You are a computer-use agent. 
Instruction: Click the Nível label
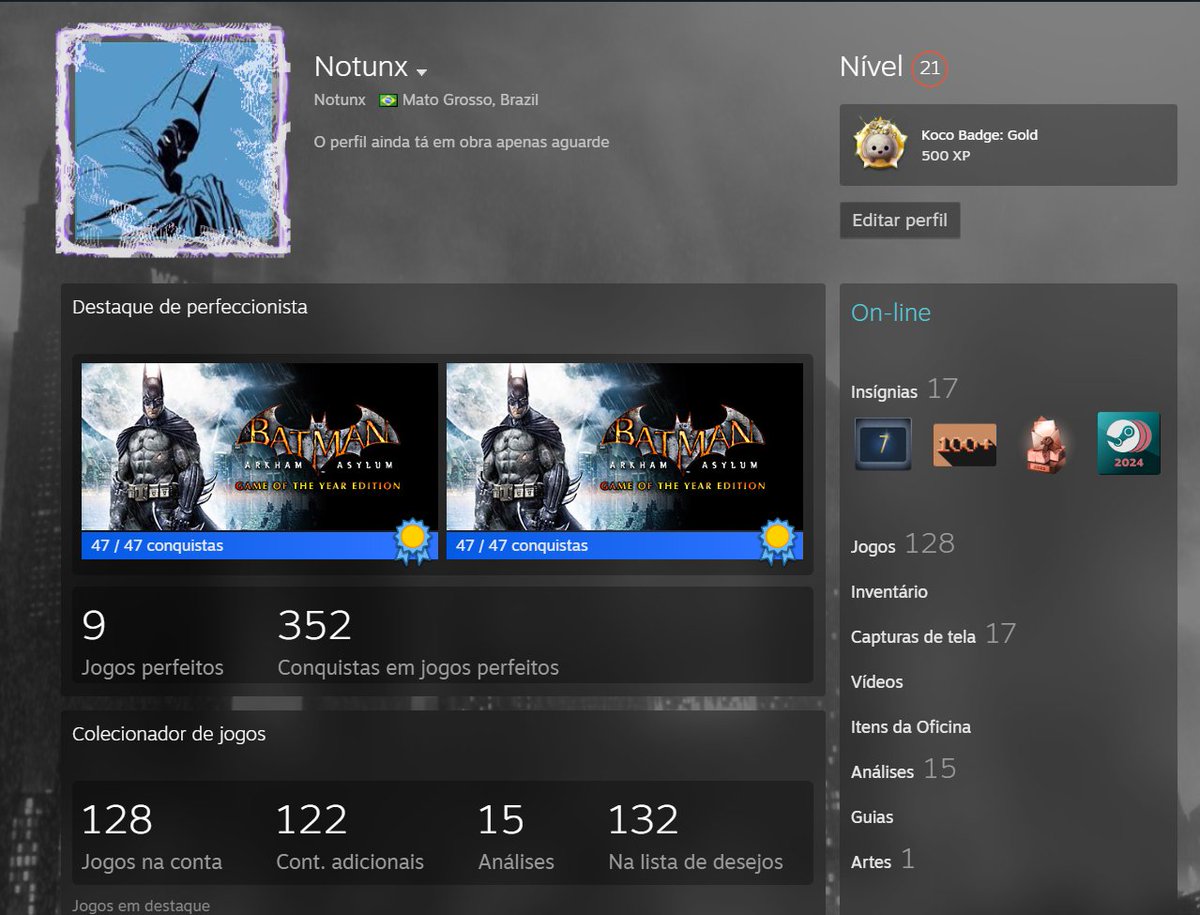tap(871, 67)
